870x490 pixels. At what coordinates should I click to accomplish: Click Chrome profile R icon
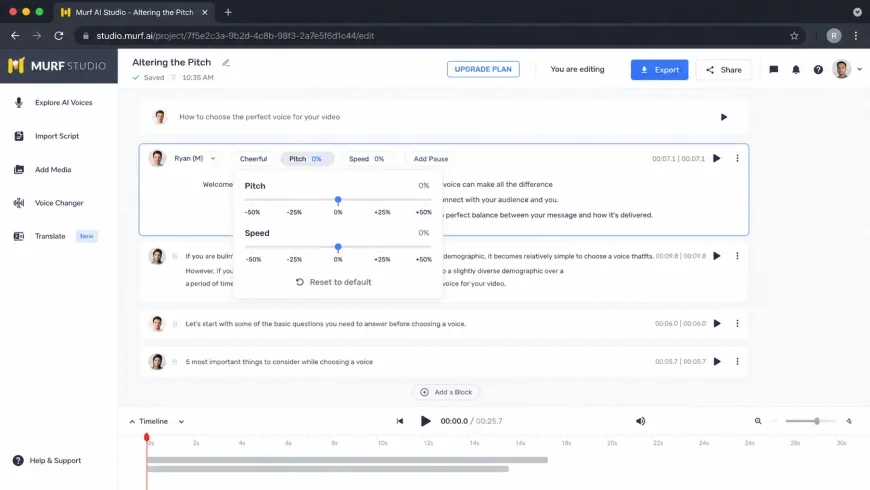pyautogui.click(x=833, y=36)
